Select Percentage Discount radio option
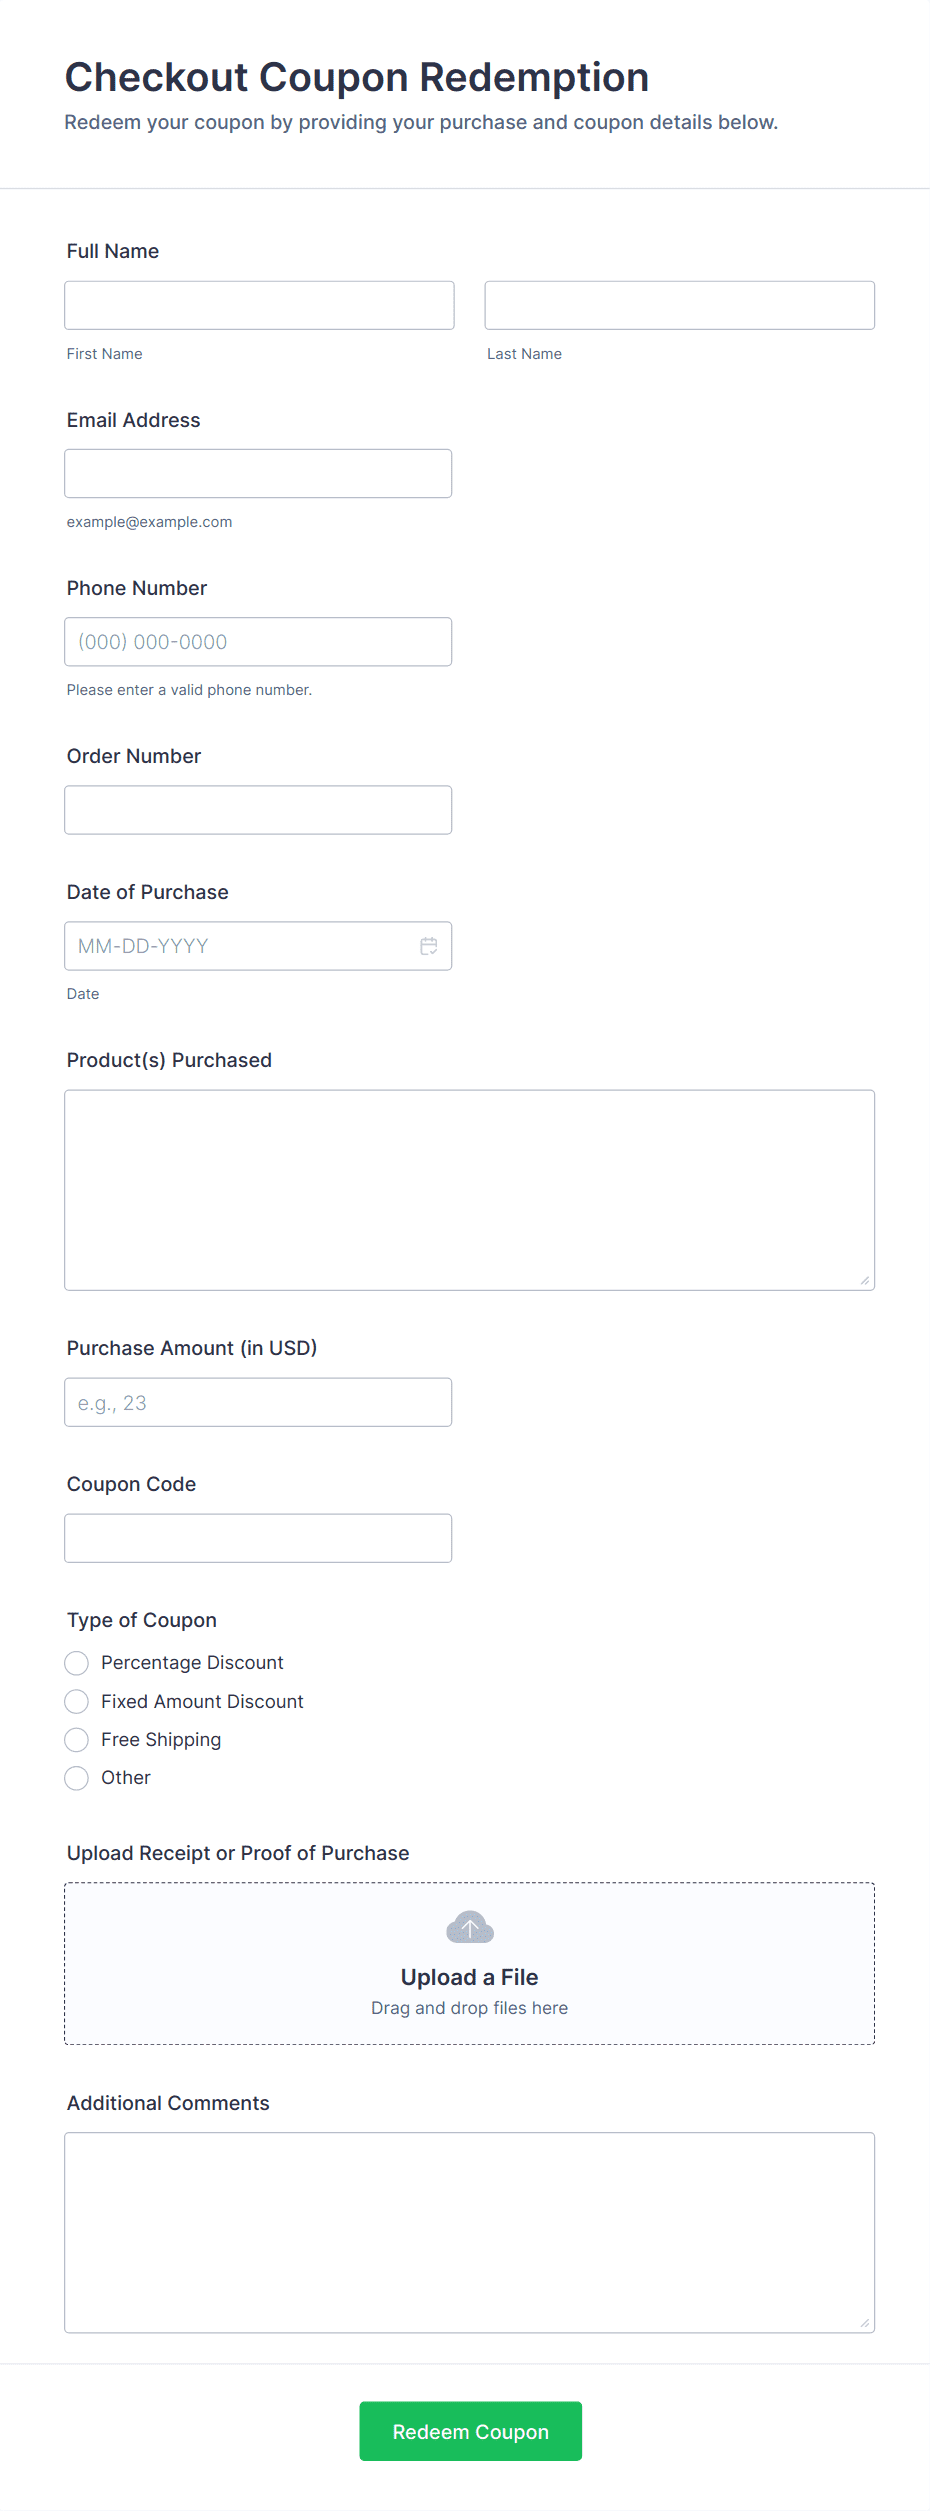Screen dimensions: 930x2511 point(77,1663)
